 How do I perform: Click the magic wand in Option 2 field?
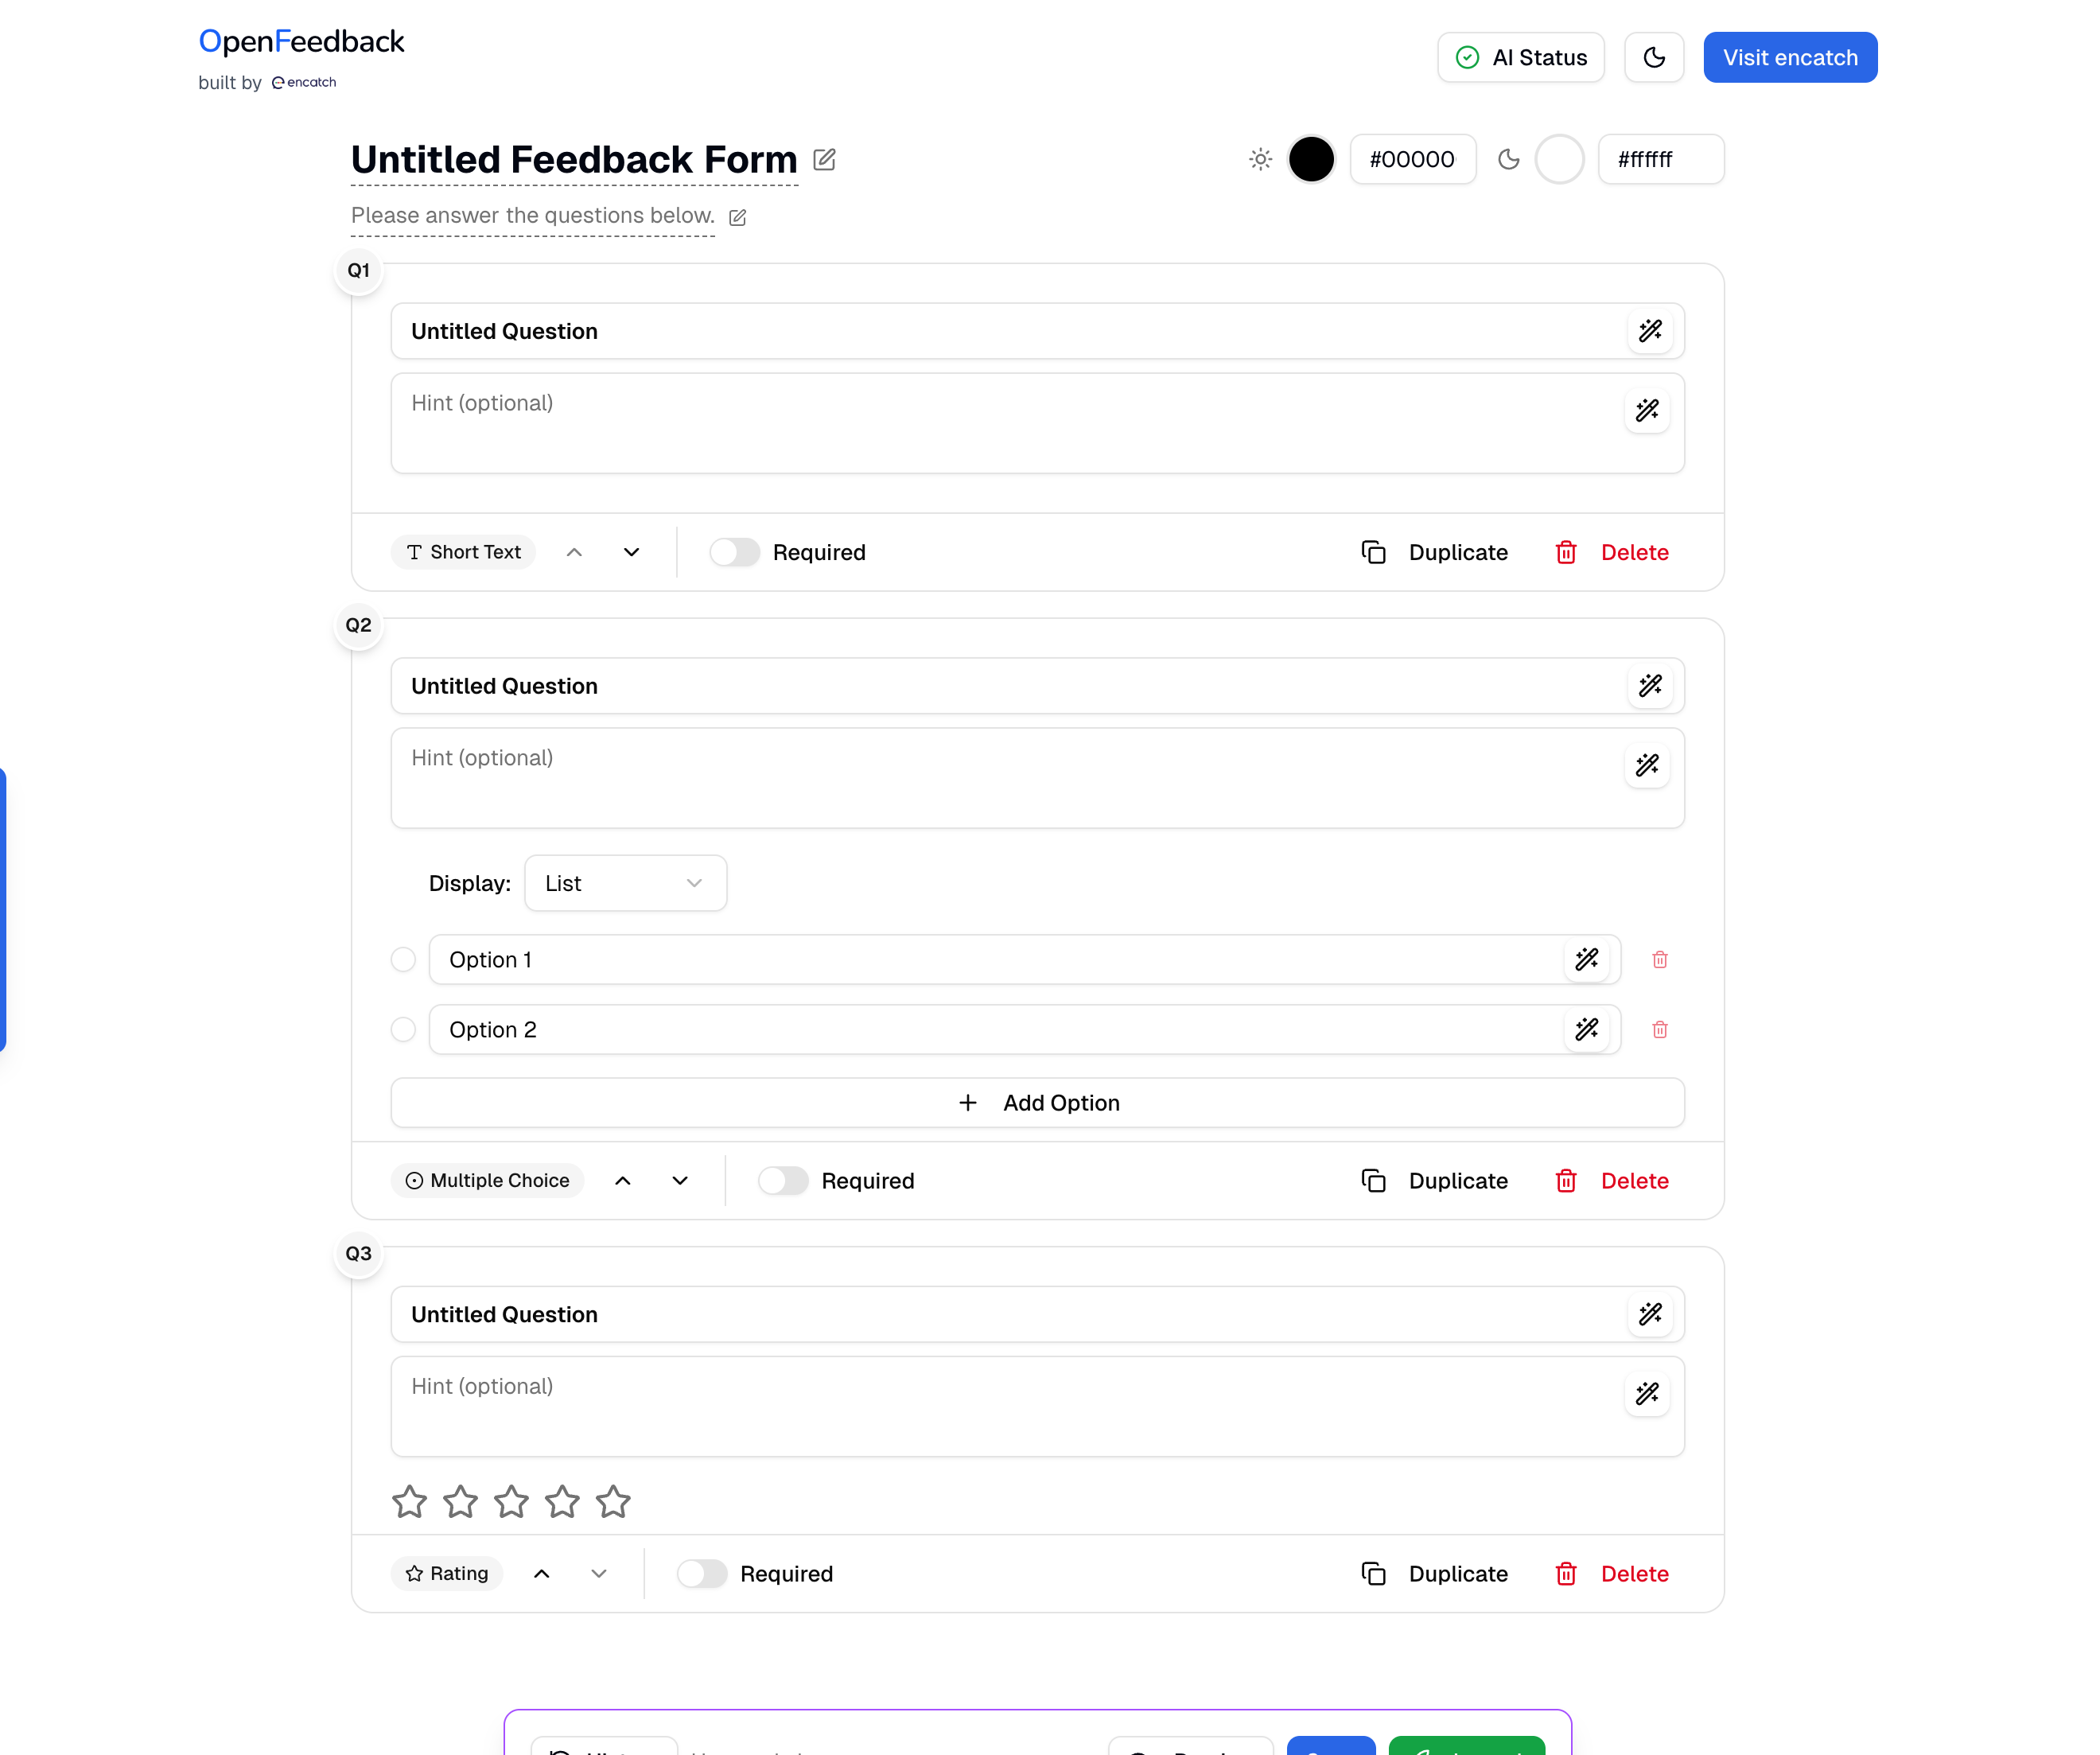click(x=1586, y=1030)
